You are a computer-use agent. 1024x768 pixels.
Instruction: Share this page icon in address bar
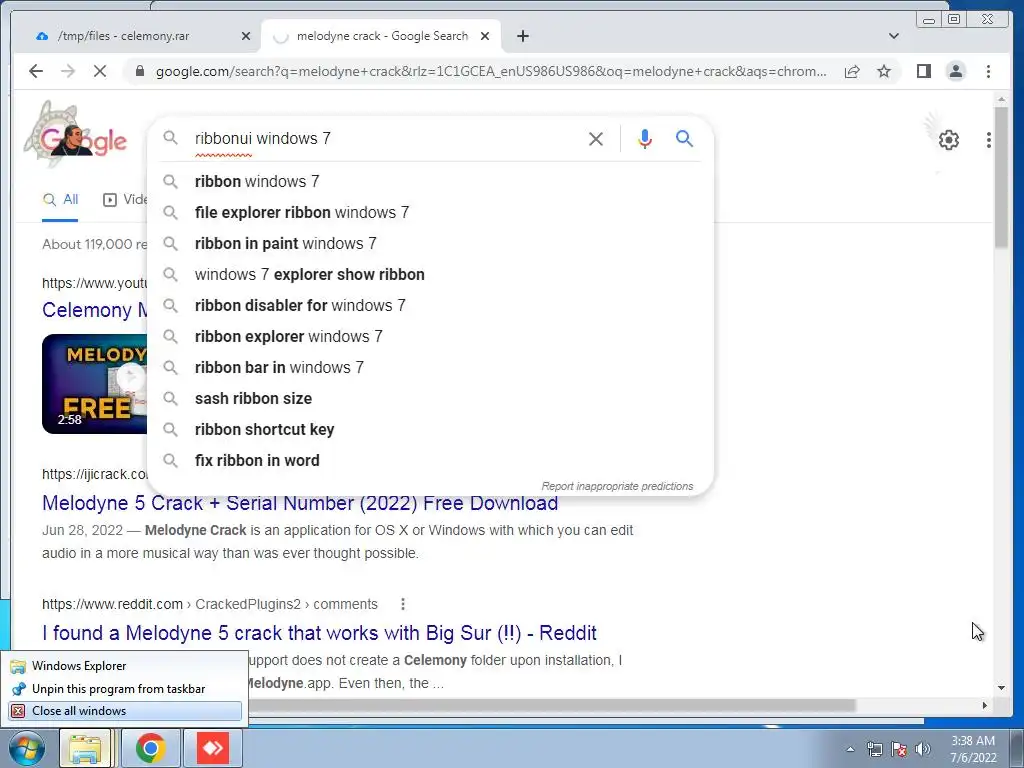852,71
